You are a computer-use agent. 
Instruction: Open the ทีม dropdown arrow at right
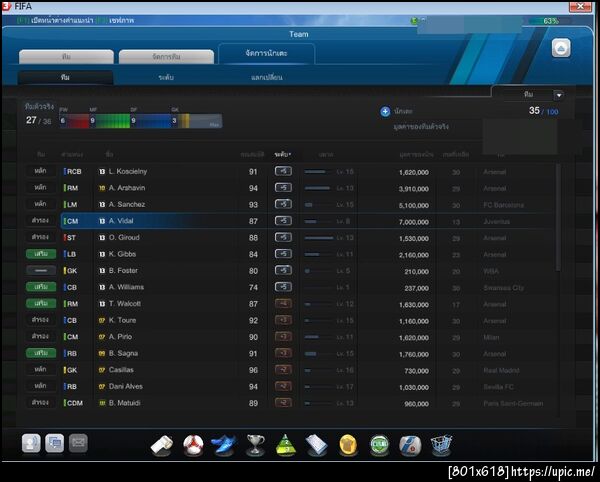pyautogui.click(x=559, y=95)
